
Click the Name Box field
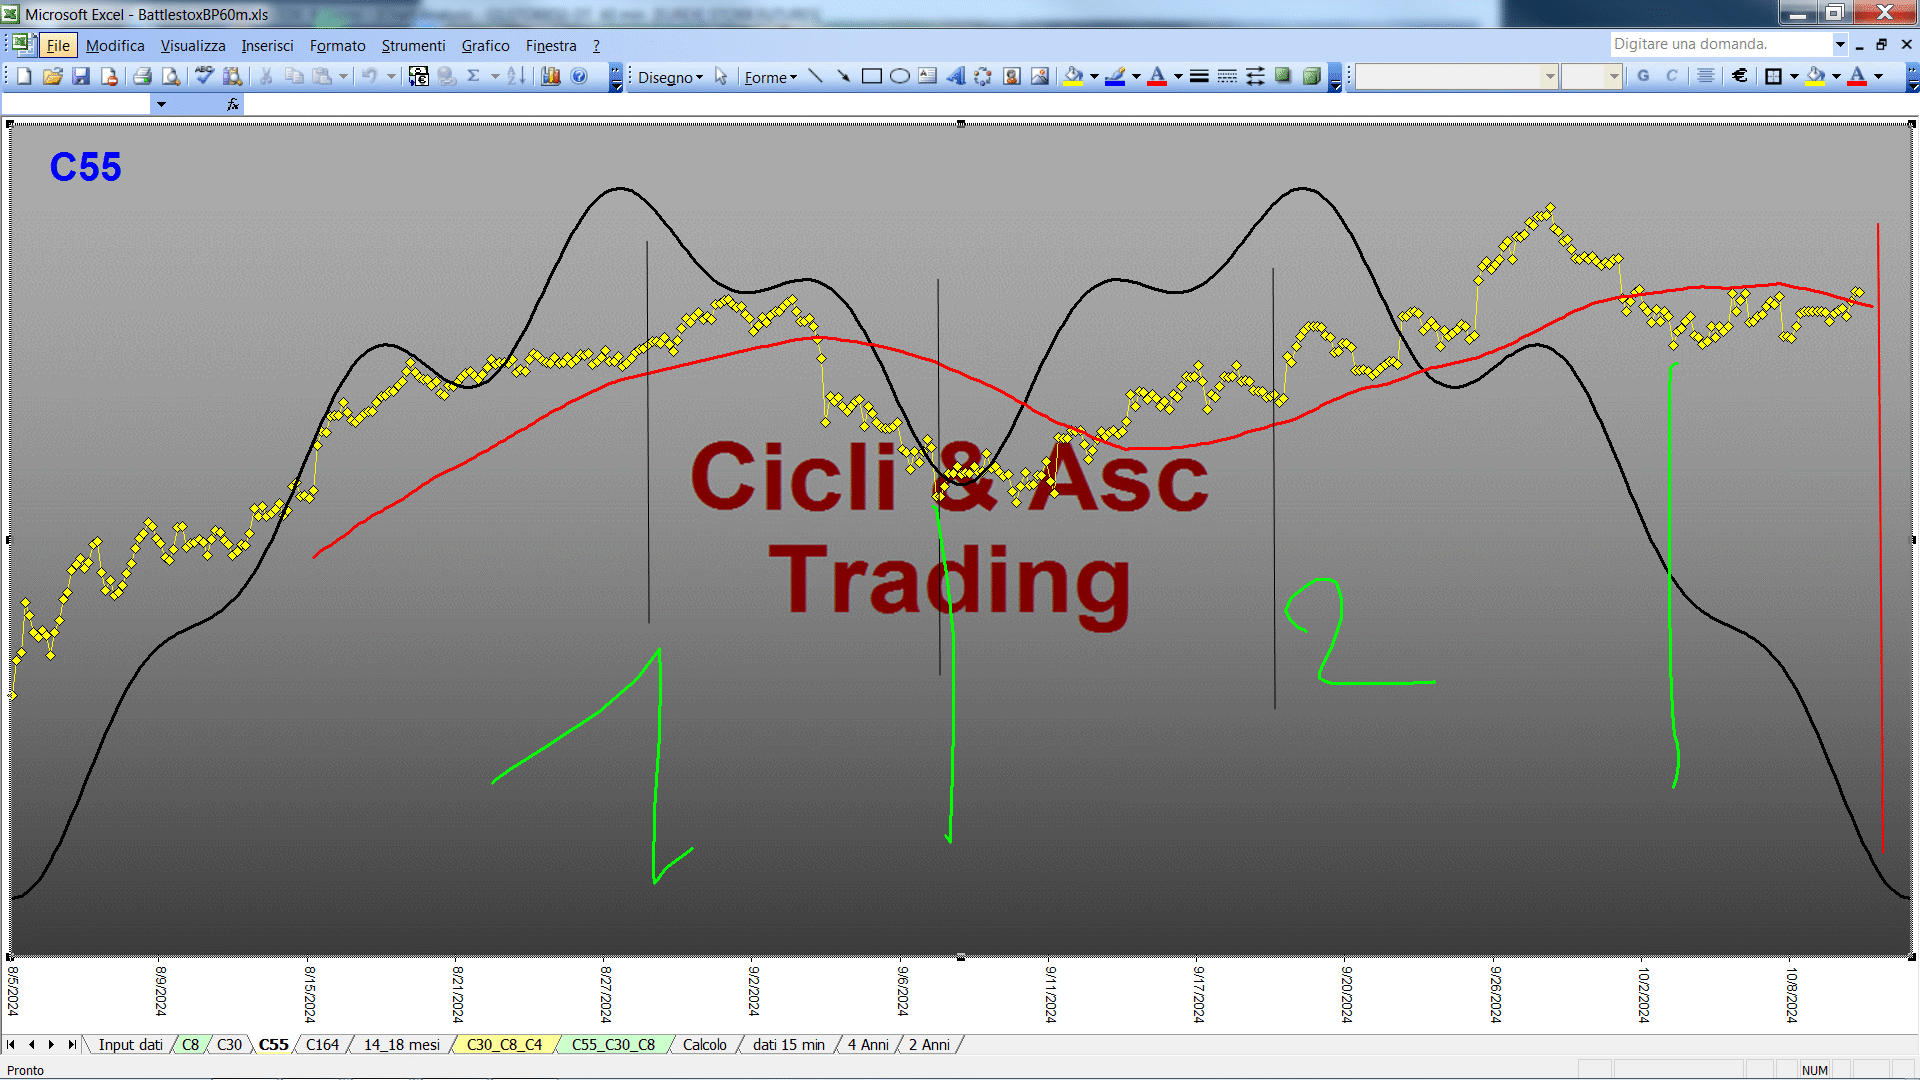tap(77, 104)
